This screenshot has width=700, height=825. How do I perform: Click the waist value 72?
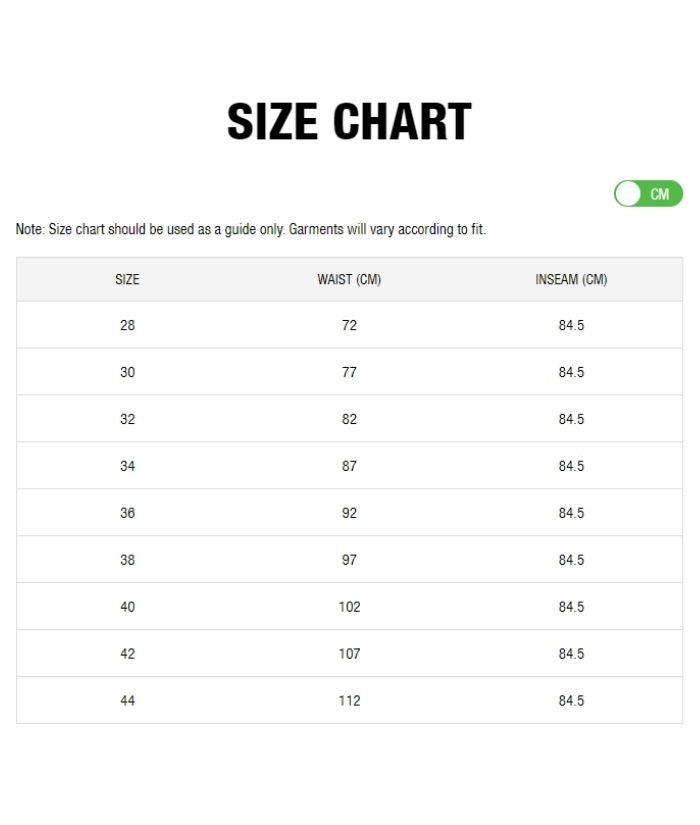click(x=348, y=325)
